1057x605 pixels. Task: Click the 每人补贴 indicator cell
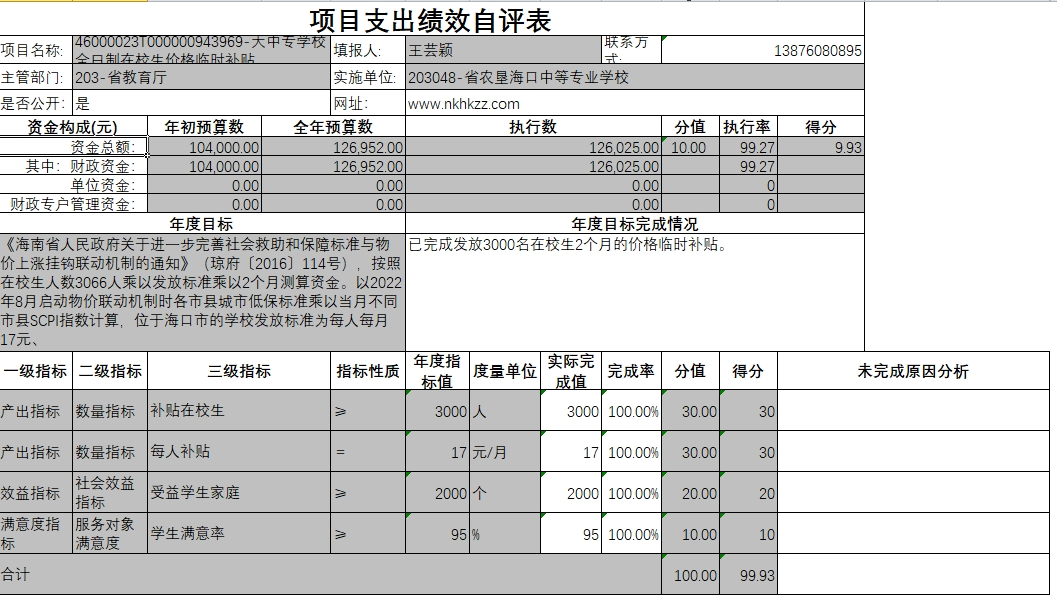click(x=239, y=452)
